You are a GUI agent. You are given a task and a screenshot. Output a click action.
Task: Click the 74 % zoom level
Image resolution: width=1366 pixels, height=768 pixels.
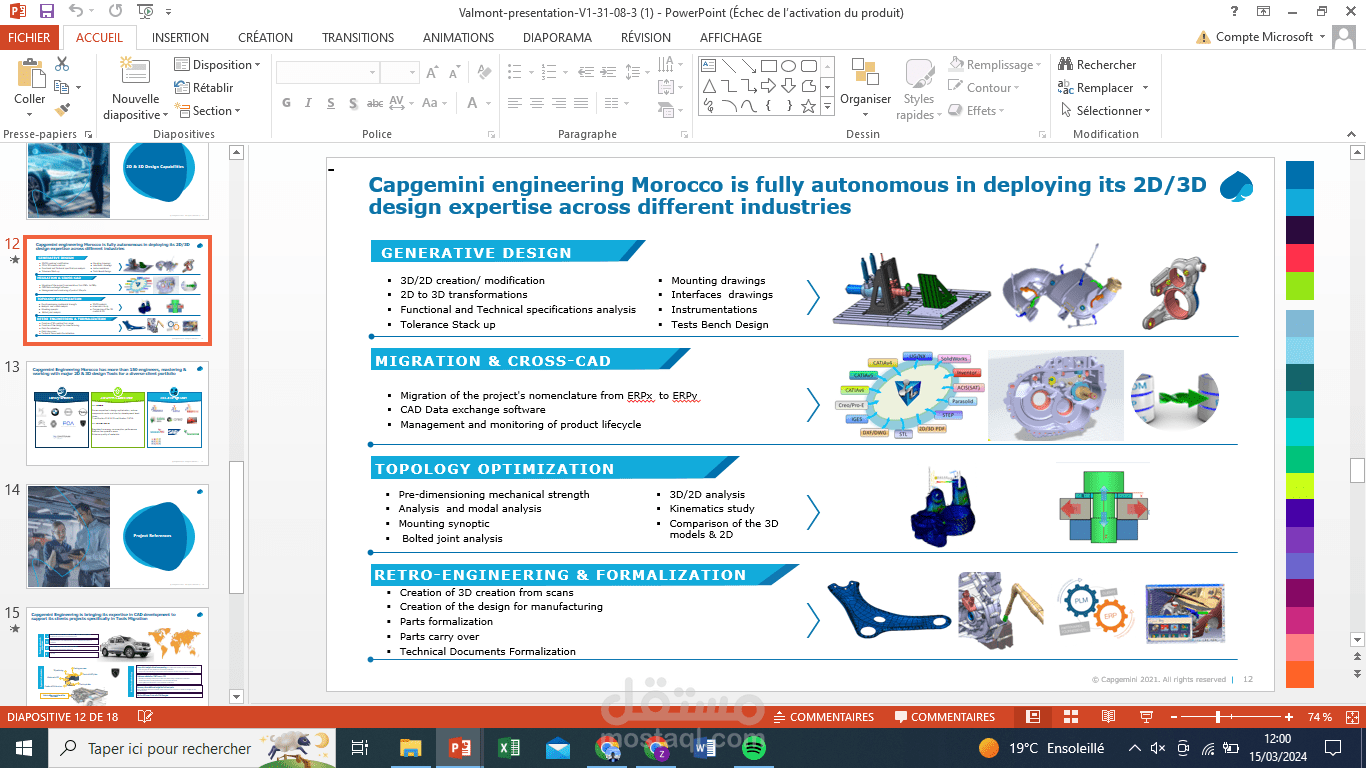click(1319, 717)
